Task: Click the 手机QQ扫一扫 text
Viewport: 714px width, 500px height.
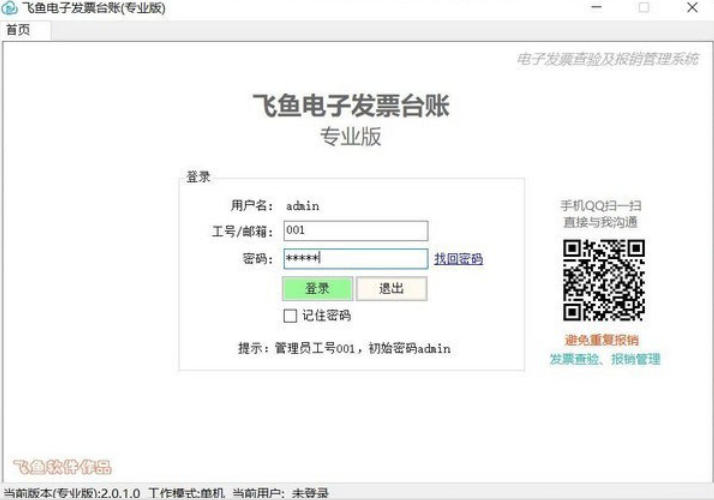Action: [601, 206]
